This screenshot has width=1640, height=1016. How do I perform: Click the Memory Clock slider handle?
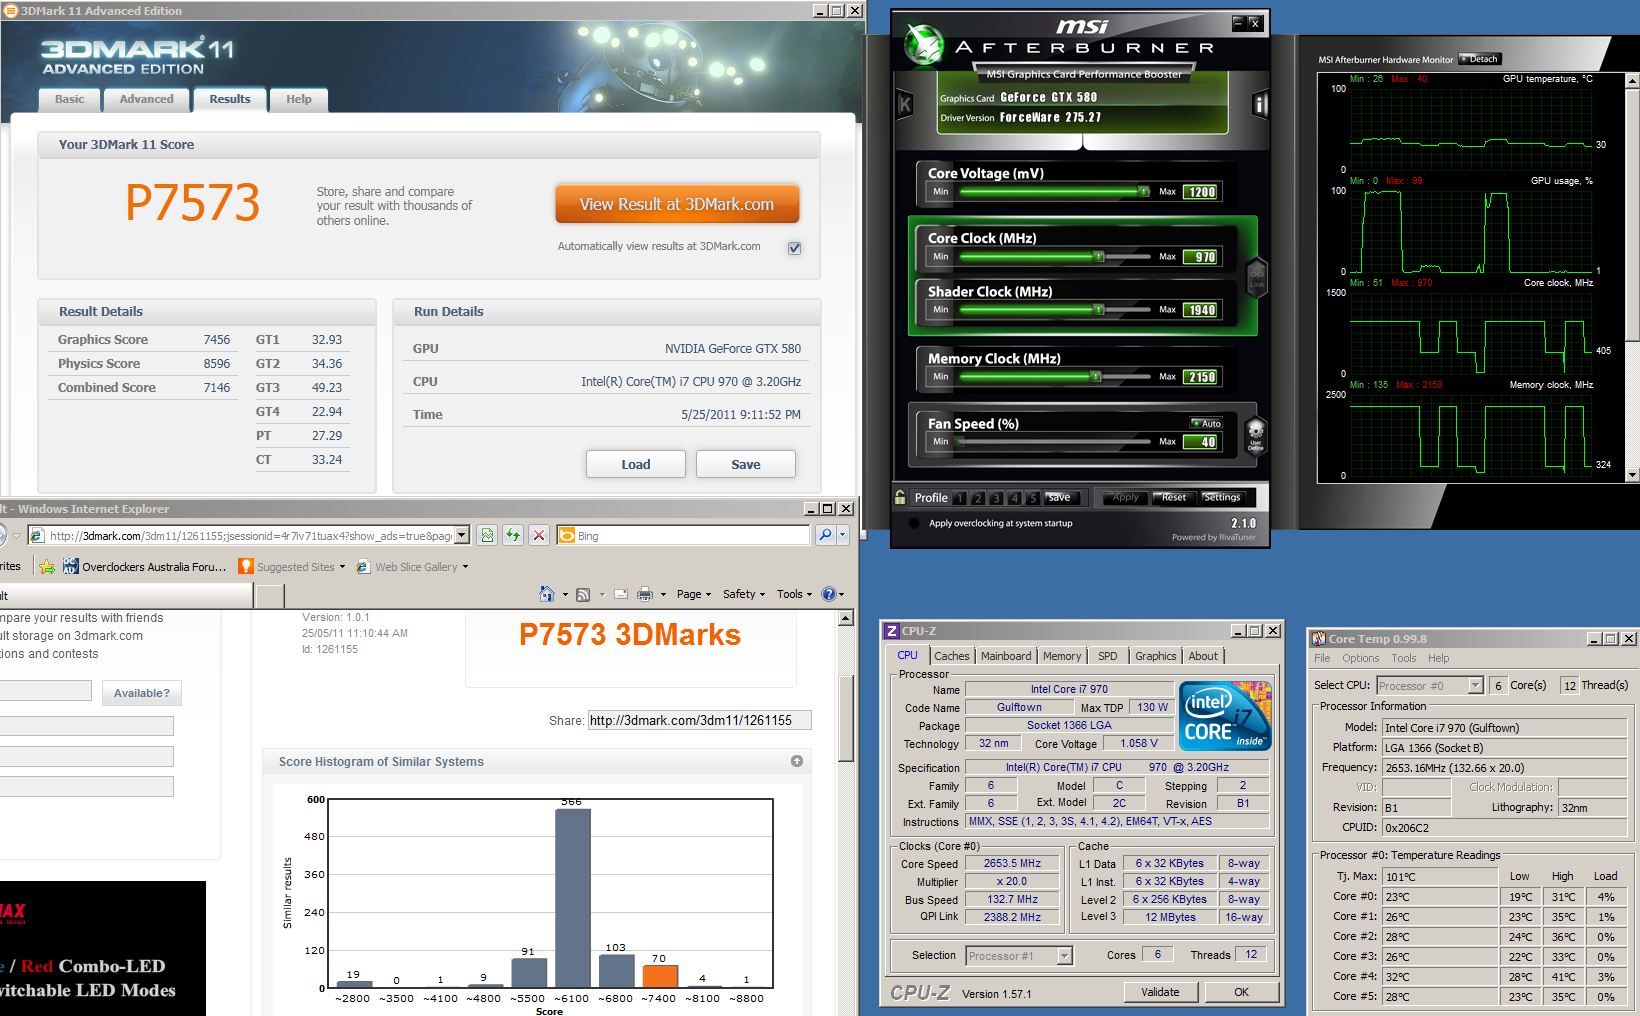point(1096,377)
